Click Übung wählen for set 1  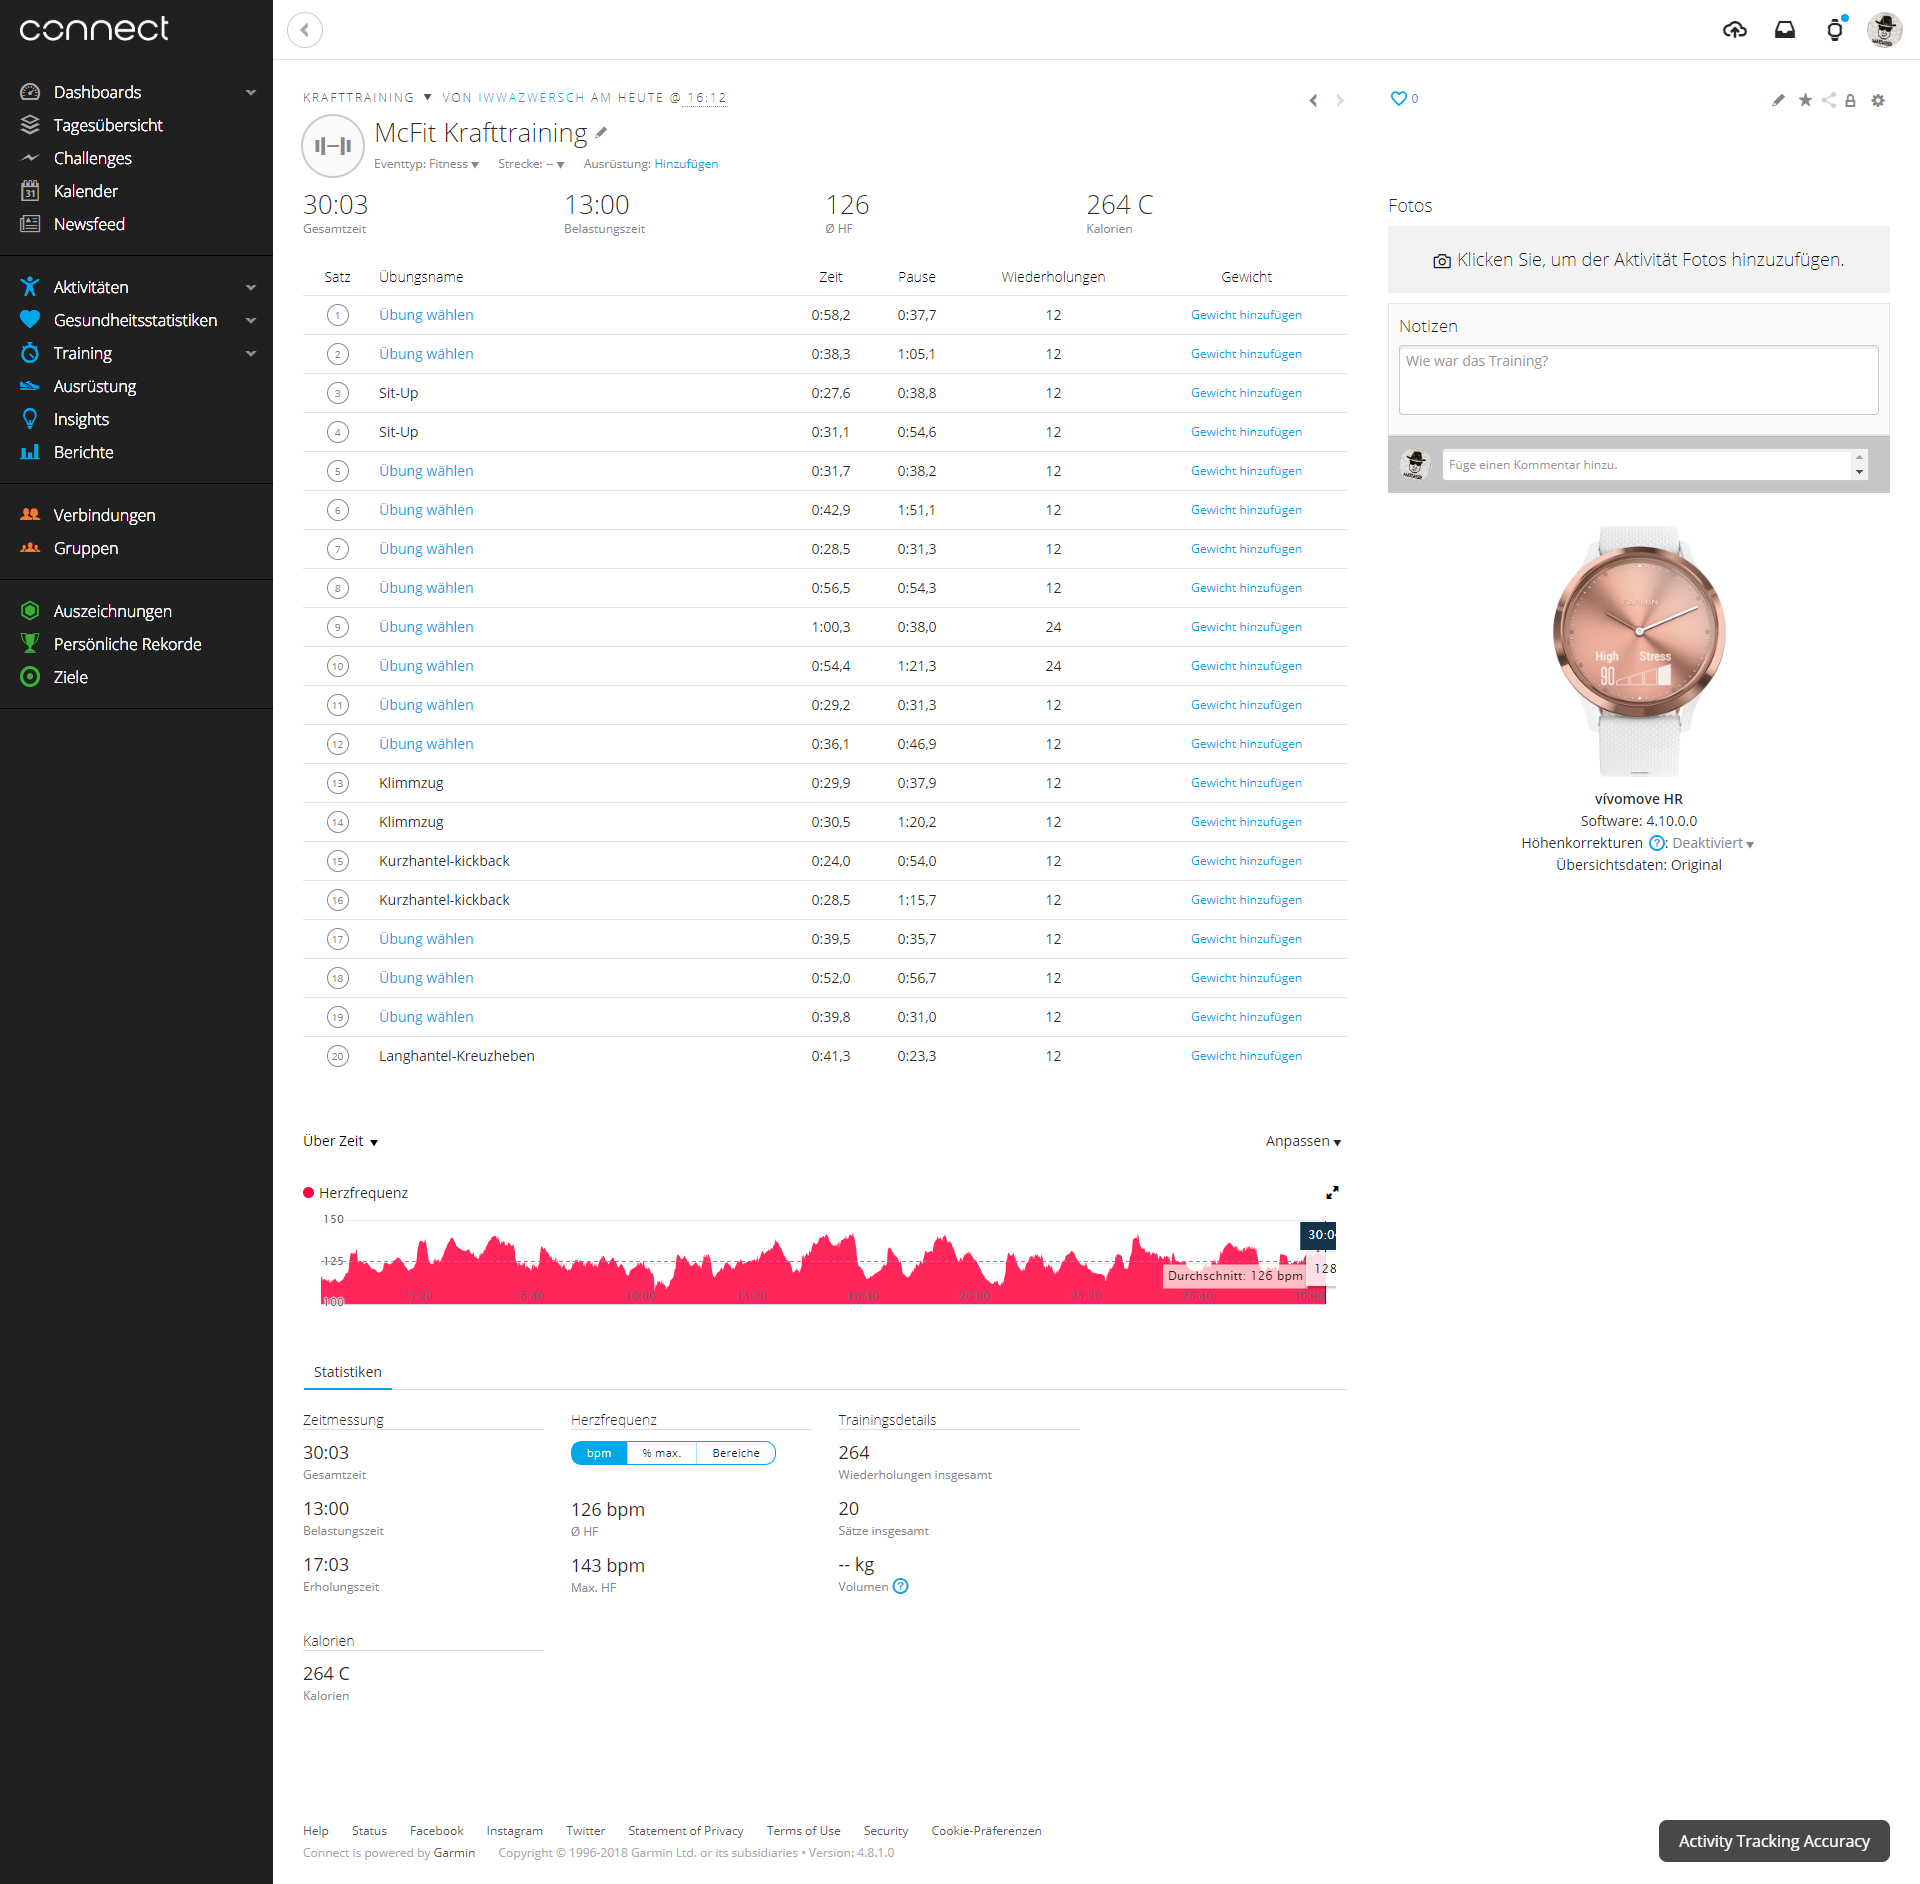pyautogui.click(x=426, y=315)
